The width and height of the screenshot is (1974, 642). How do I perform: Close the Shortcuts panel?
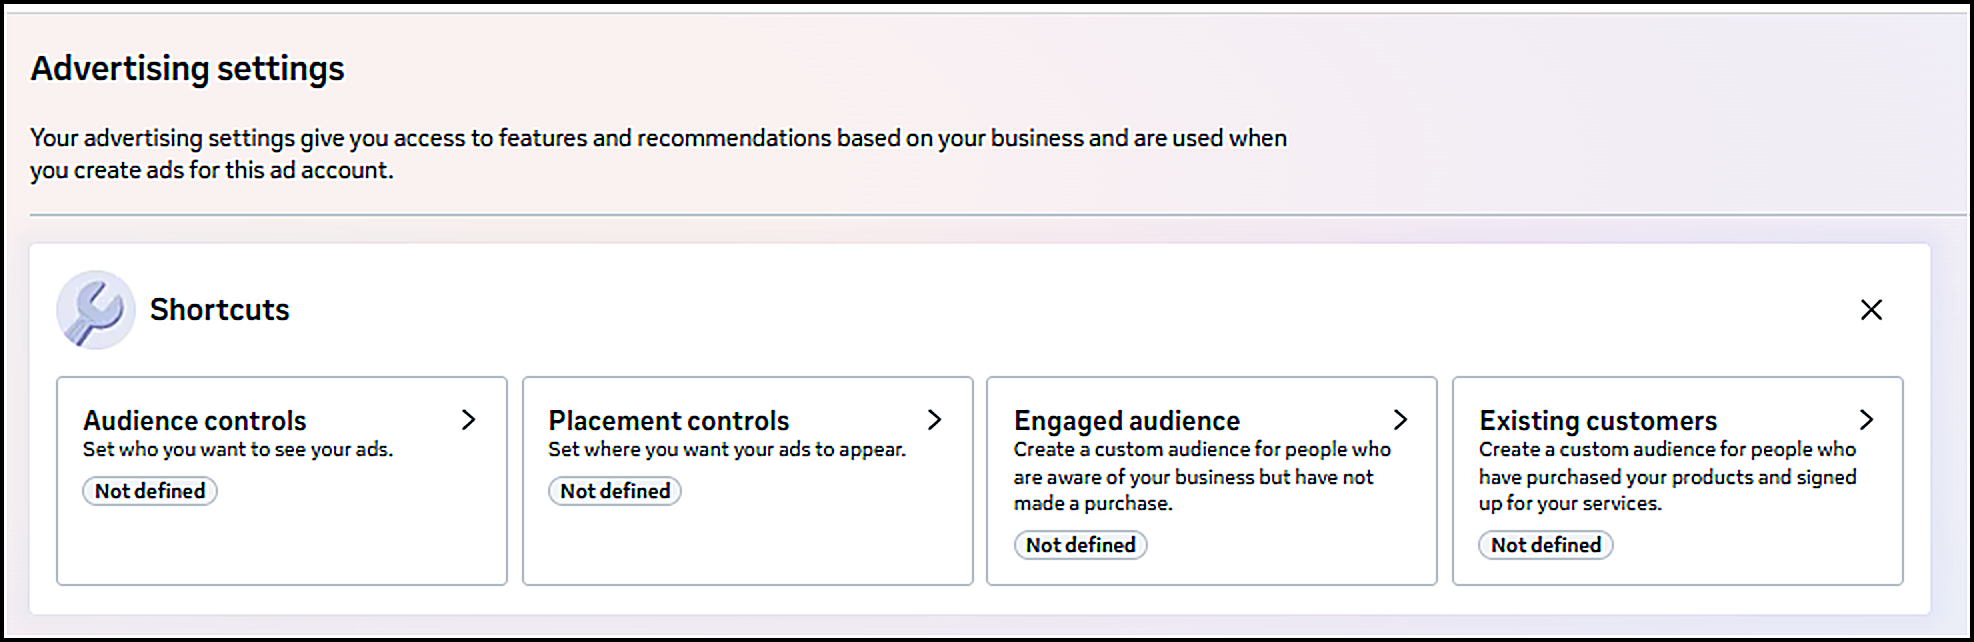pyautogui.click(x=1871, y=310)
